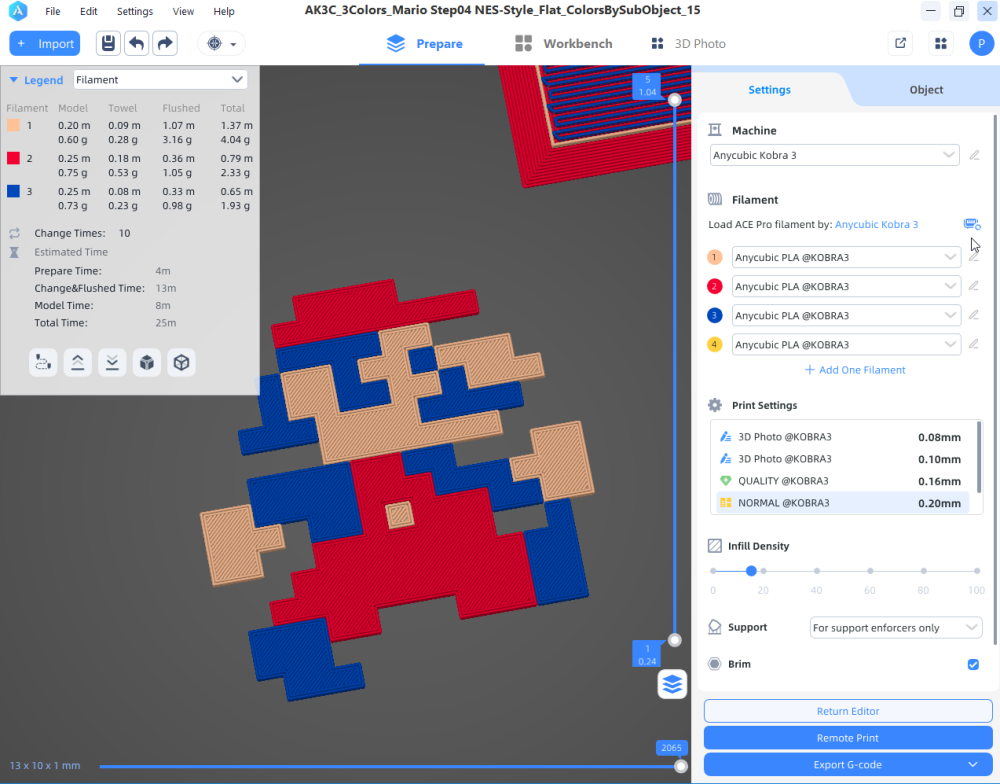Edit filament 2 preset pencil icon
The image size is (1000, 784).
pyautogui.click(x=973, y=286)
